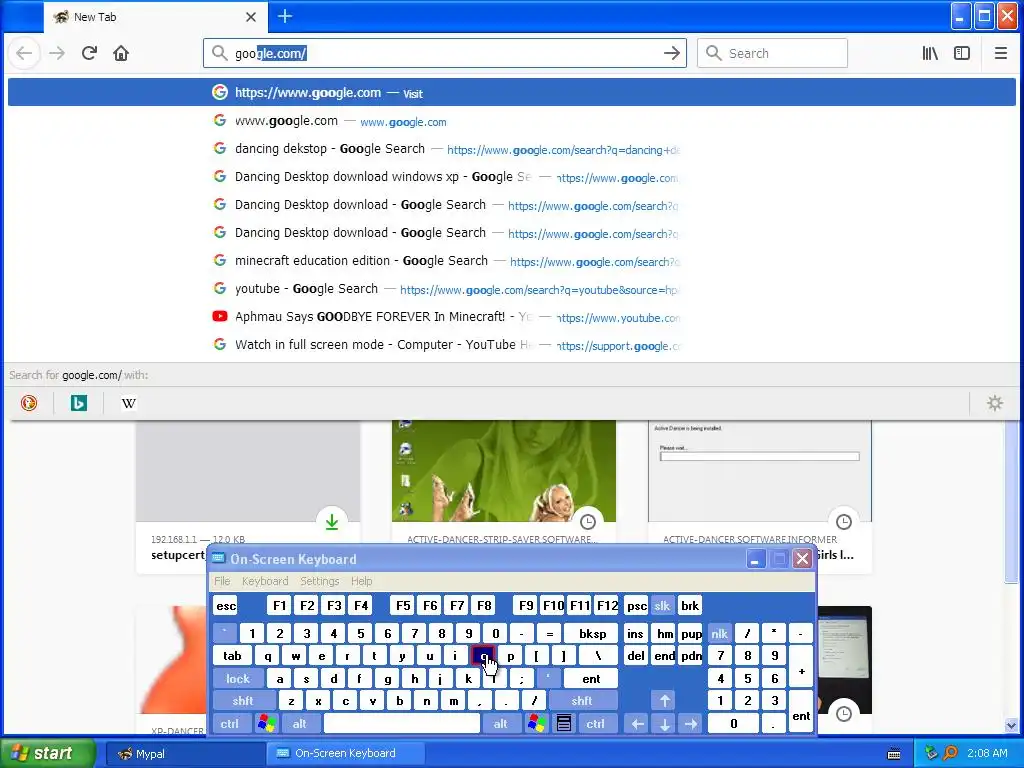The width and height of the screenshot is (1024, 768).
Task: Click the down arrow key on On-Screen Keyboard
Action: [664, 724]
